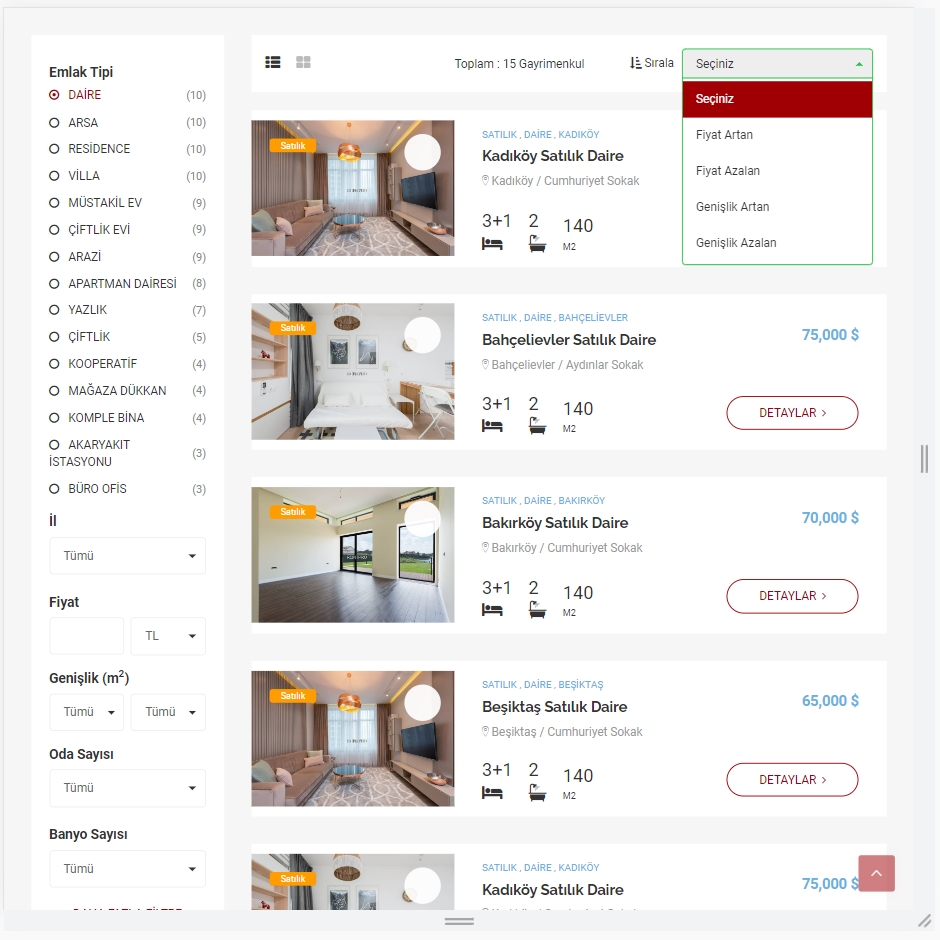Select MAĞAZA DÜKKAN radio option

(x=54, y=391)
